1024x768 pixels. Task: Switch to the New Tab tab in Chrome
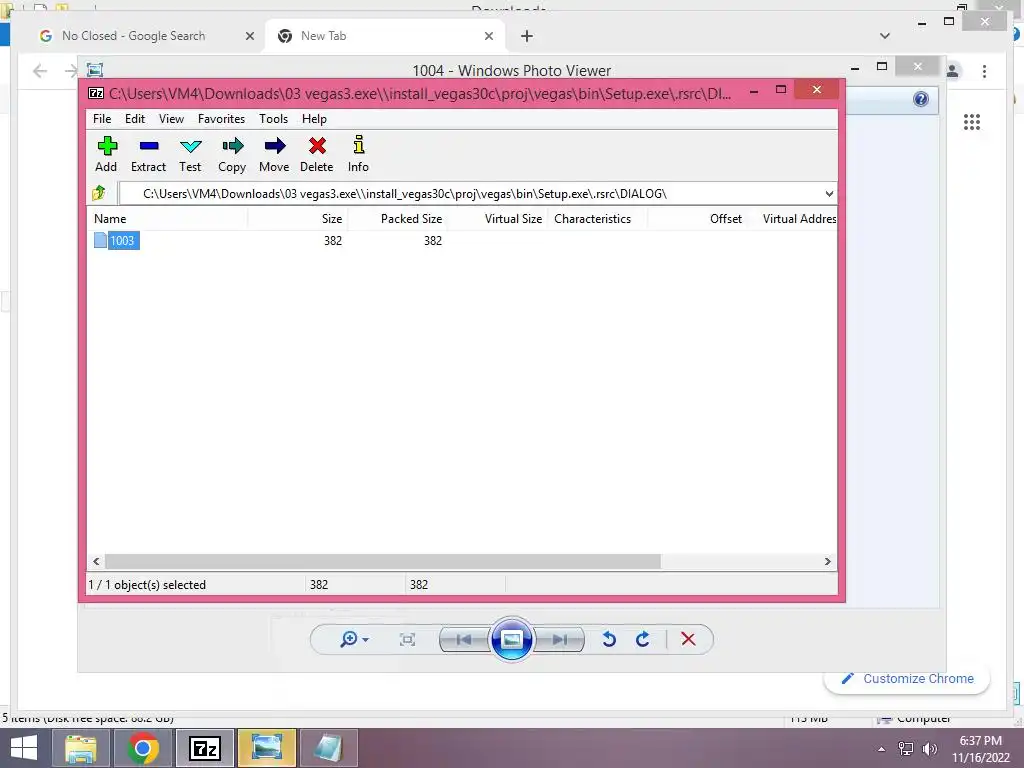click(x=385, y=36)
